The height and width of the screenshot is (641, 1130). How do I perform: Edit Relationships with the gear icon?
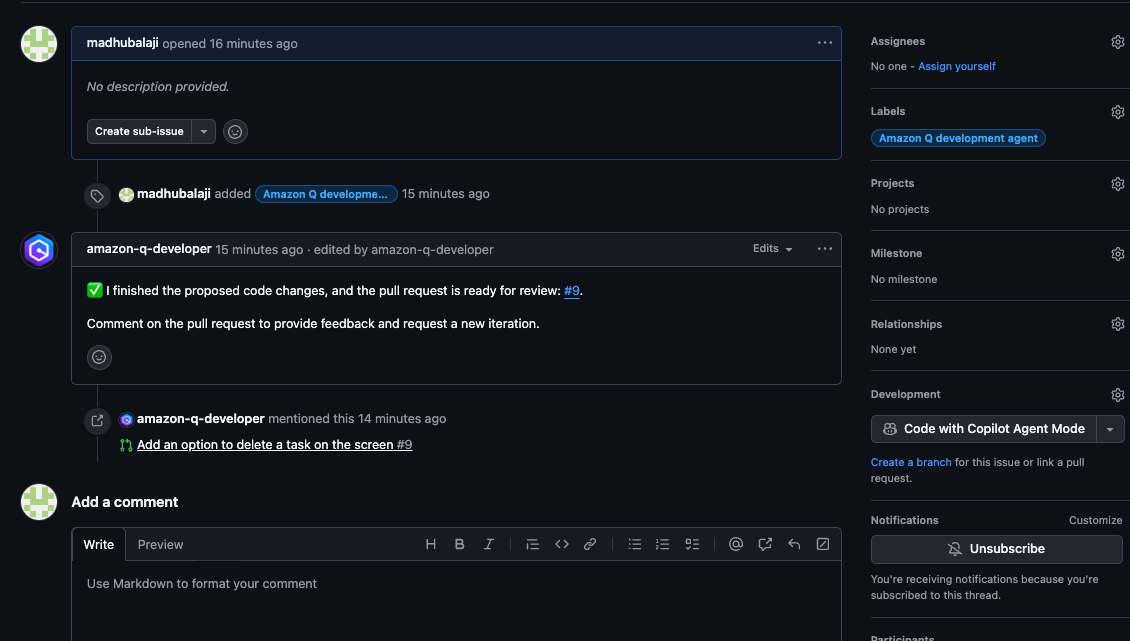[1117, 324]
